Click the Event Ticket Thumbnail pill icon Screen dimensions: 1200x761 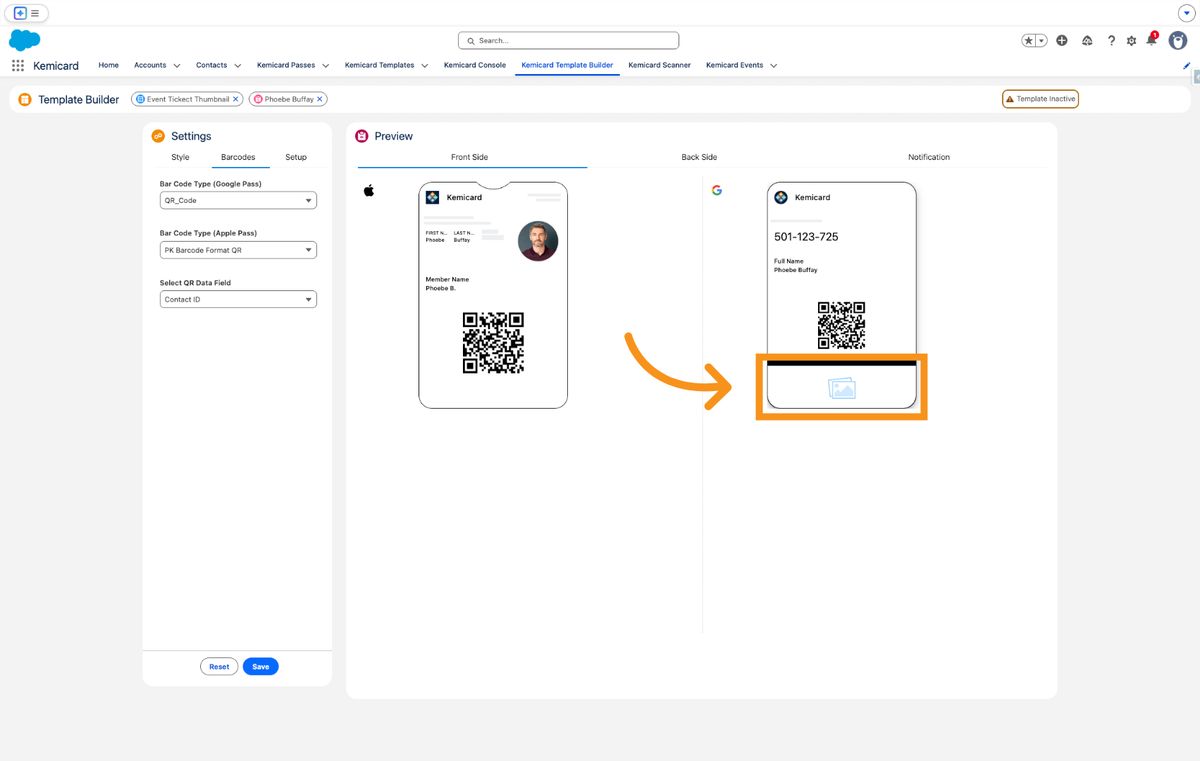(x=141, y=99)
